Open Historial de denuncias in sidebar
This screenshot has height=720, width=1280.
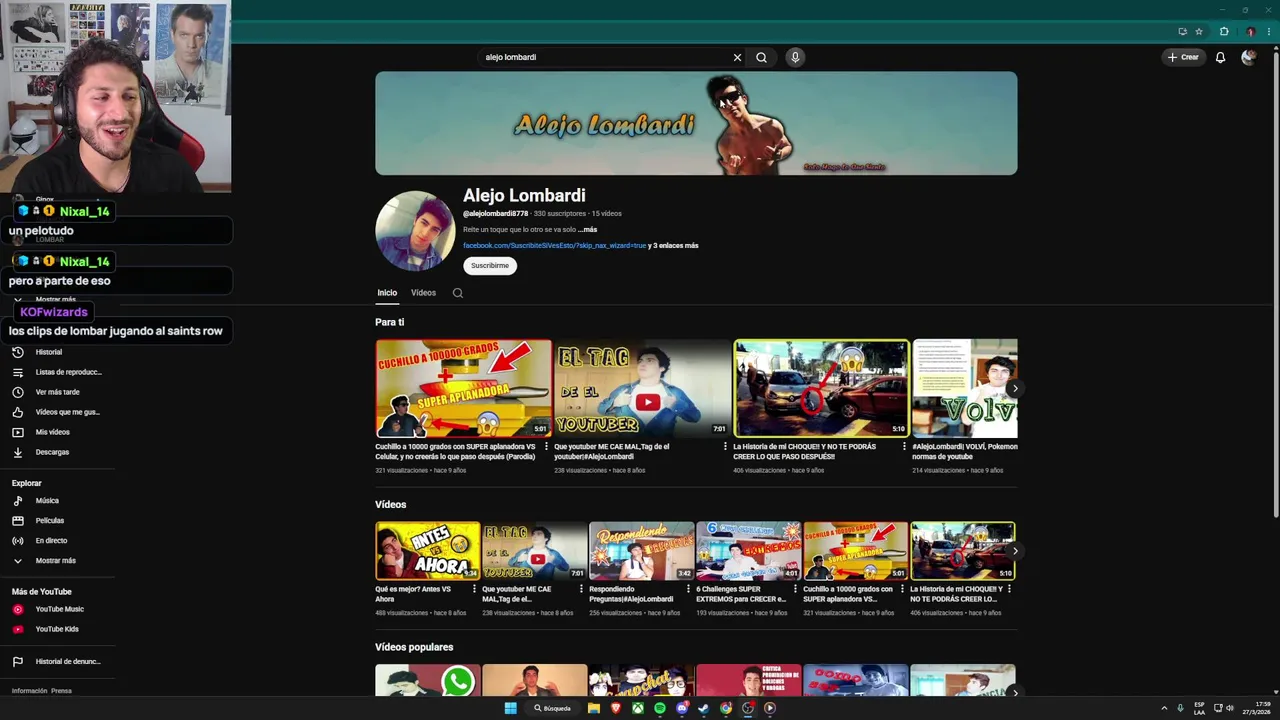[57, 661]
